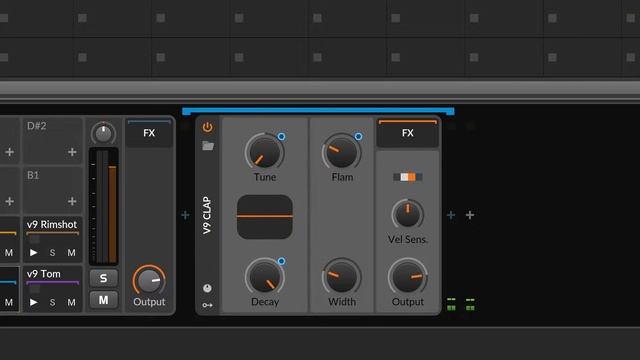Image resolution: width=640 pixels, height=360 pixels.
Task: Mute the v9 Rimshot pad
Action: pos(71,253)
